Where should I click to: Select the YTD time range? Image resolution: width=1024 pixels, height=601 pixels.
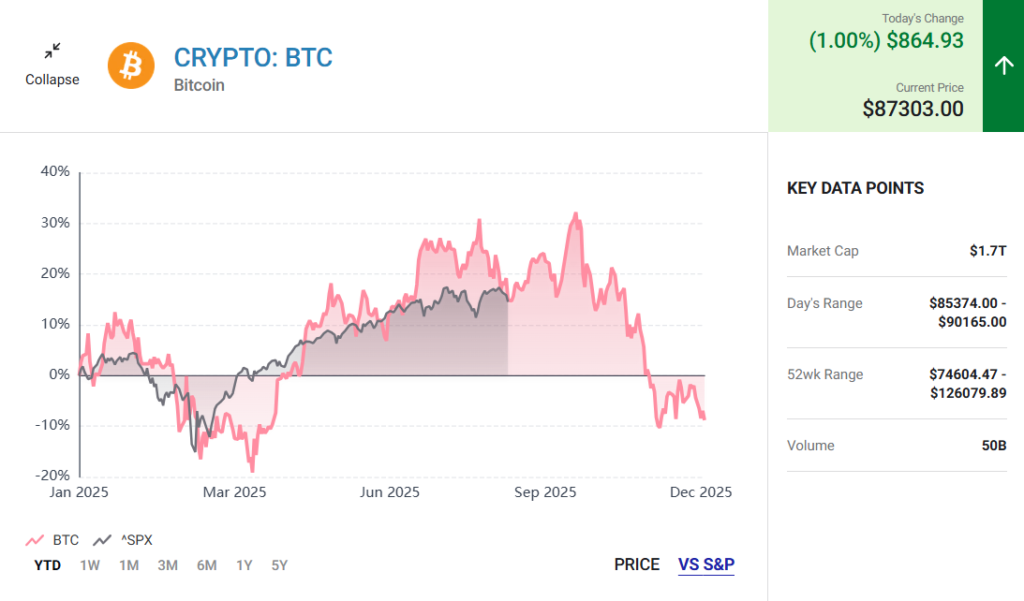tap(47, 565)
